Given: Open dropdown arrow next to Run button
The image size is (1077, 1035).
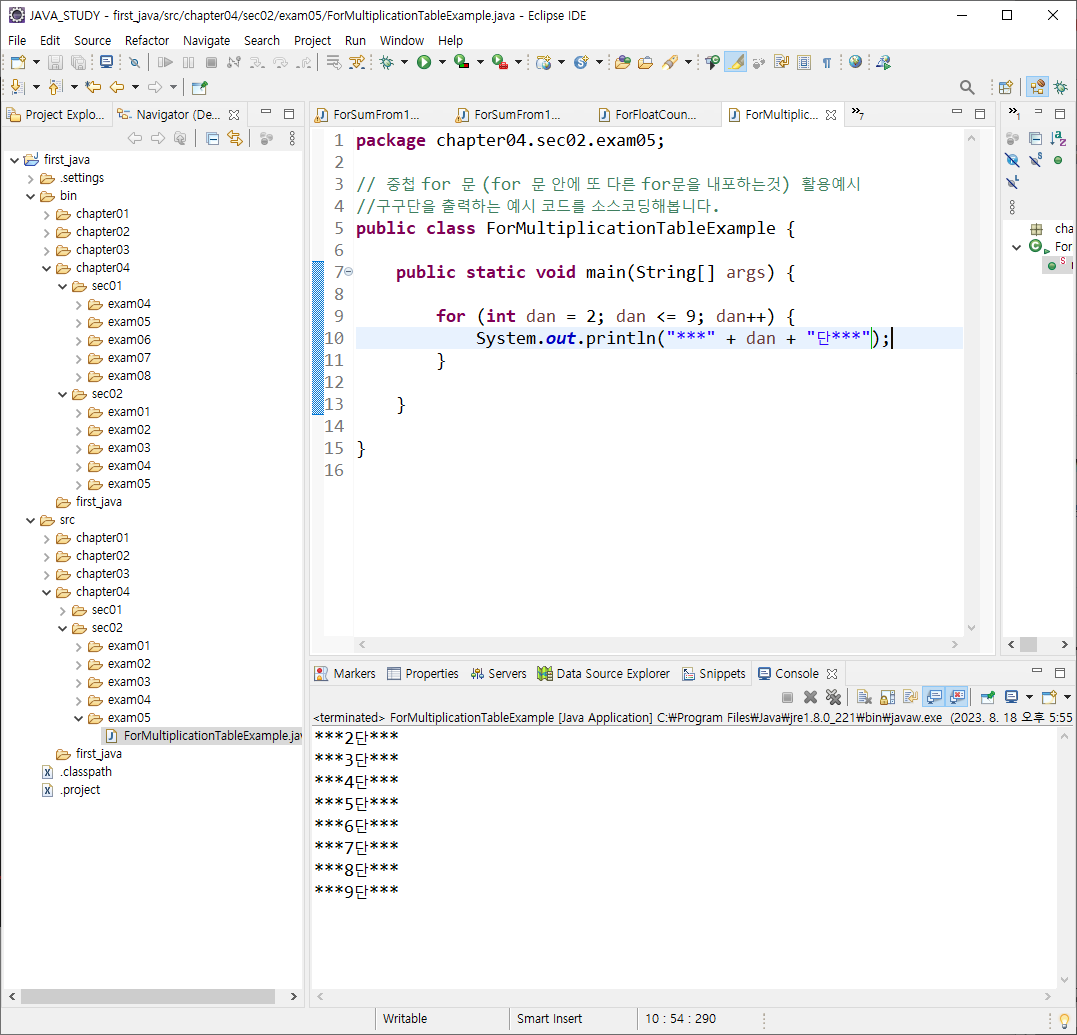Looking at the screenshot, I should [x=442, y=62].
